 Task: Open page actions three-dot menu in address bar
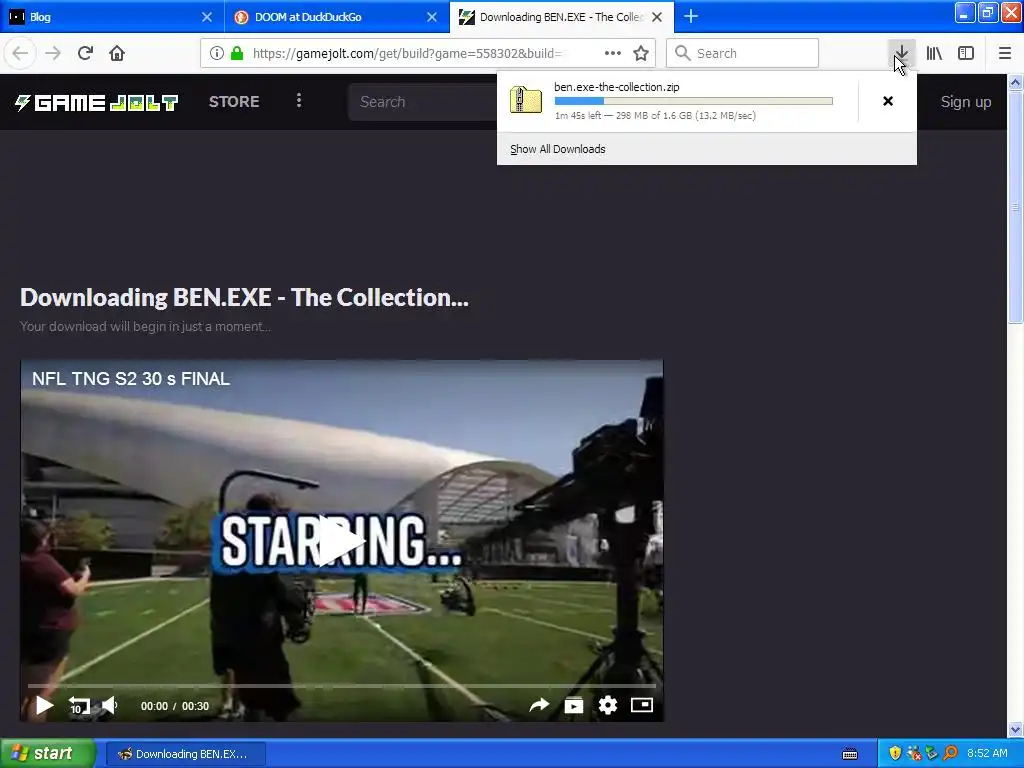(613, 53)
